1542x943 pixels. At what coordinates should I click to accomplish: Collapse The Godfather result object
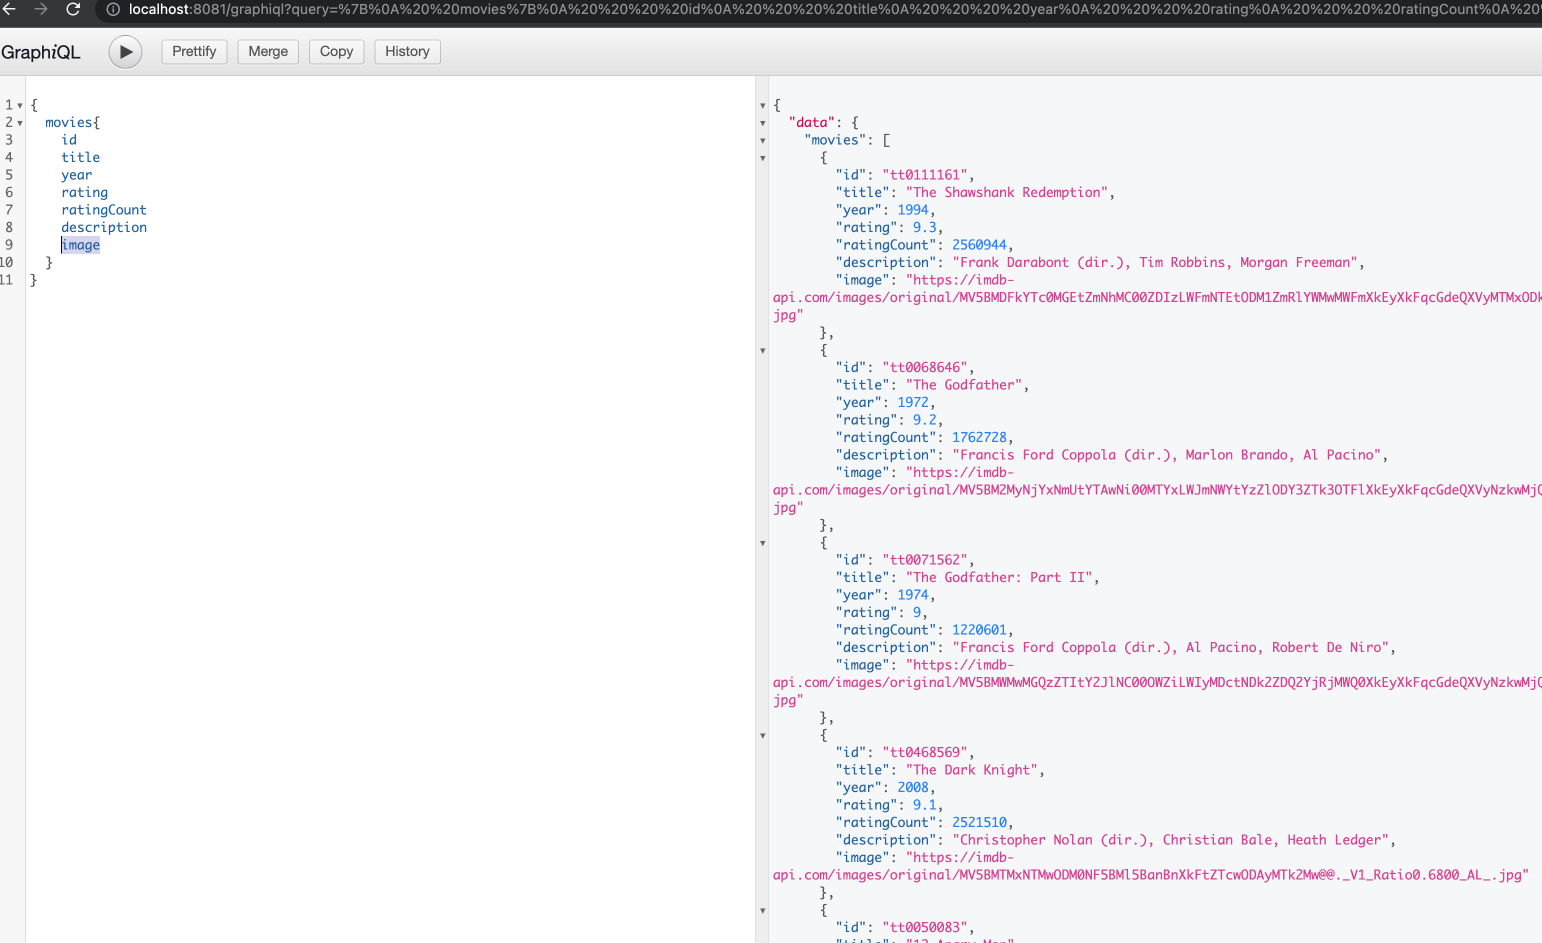pos(763,351)
